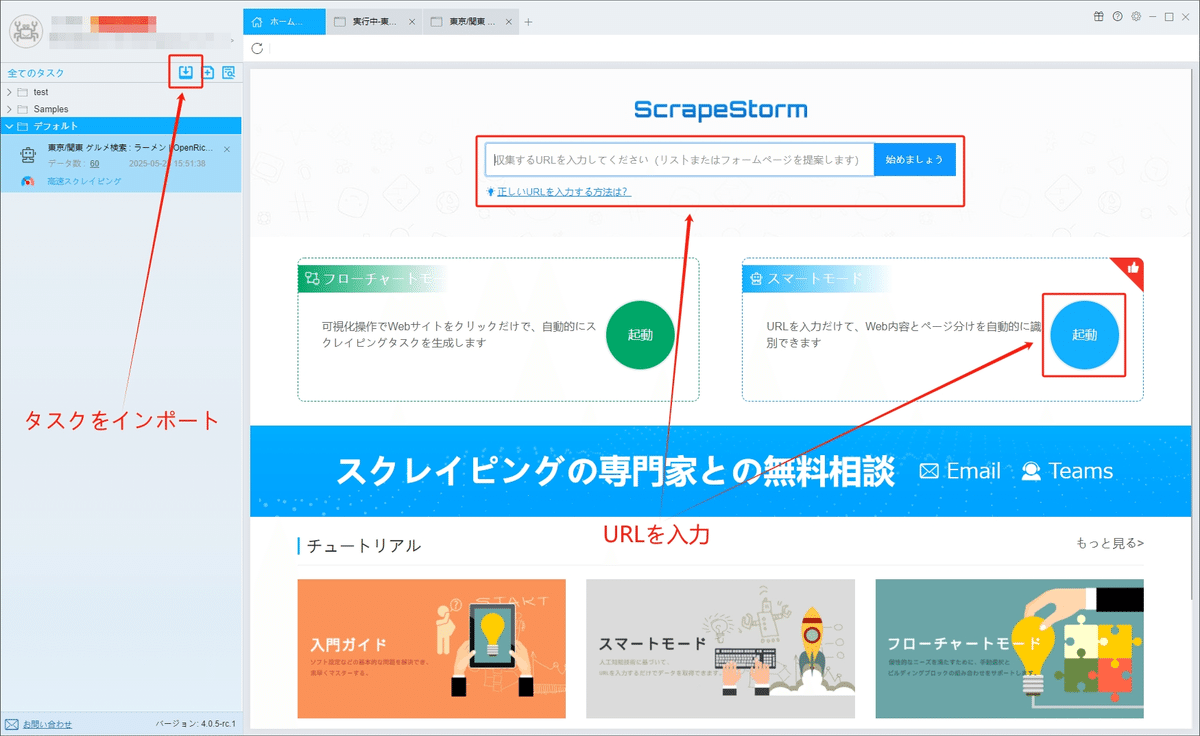Add a new tab with plus icon
This screenshot has width=1200, height=736.
click(528, 22)
